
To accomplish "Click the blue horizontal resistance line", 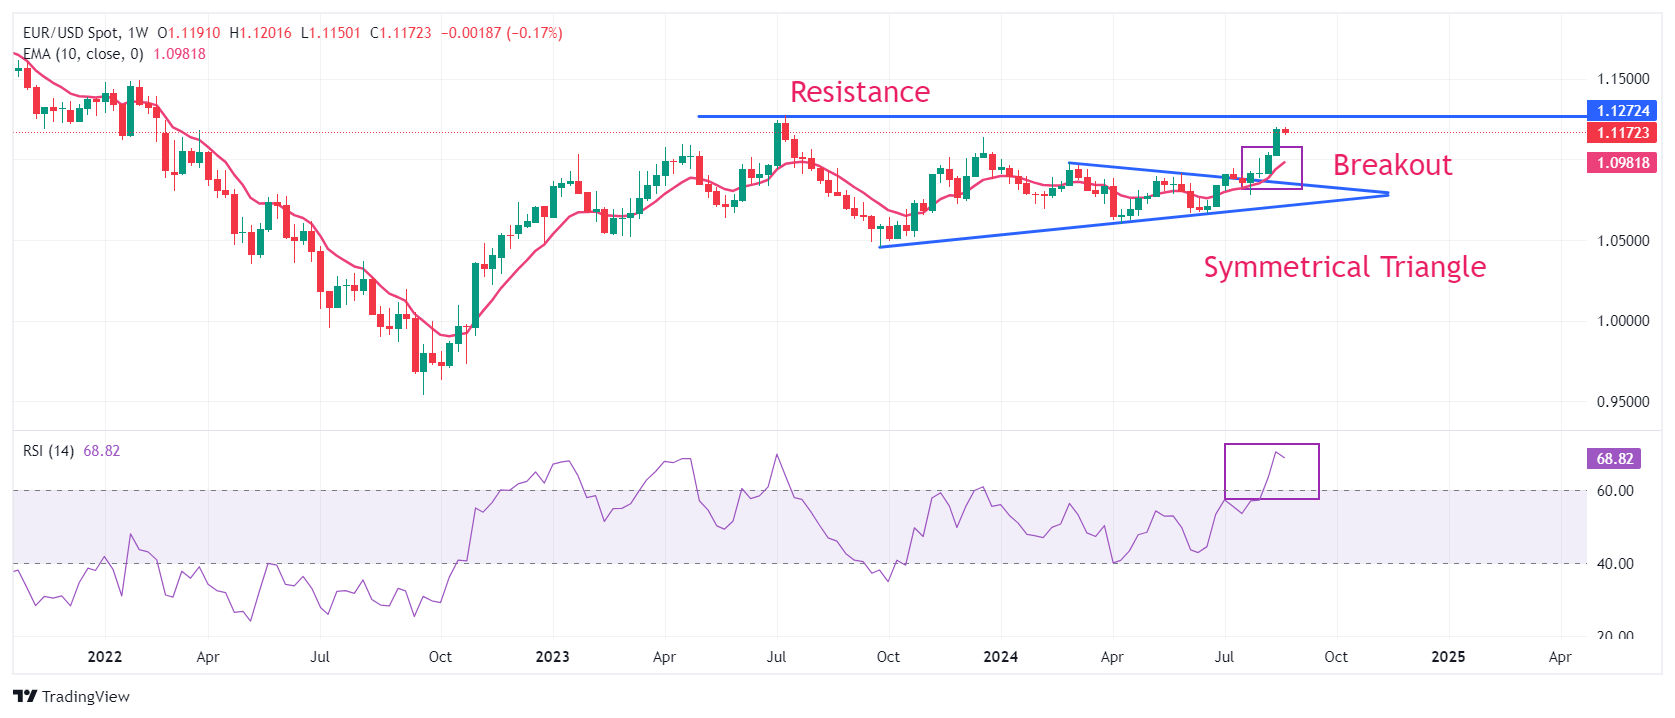I will 1000,117.
